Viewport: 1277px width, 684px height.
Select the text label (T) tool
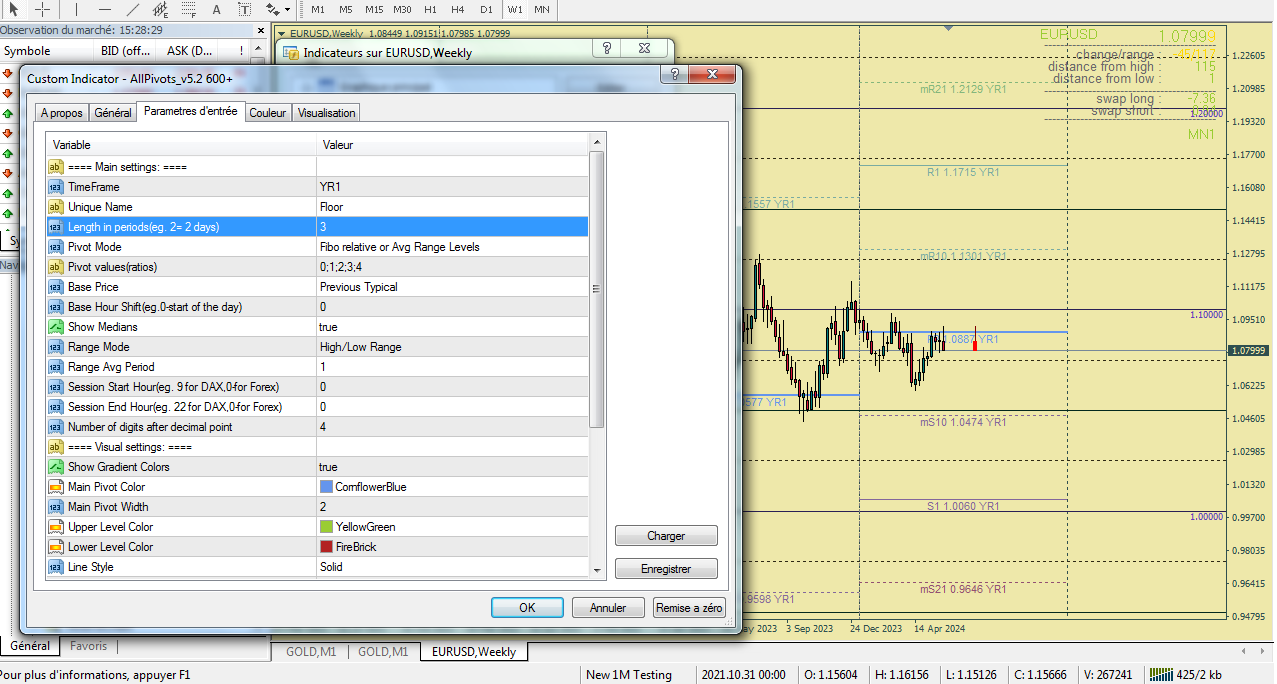click(245, 9)
